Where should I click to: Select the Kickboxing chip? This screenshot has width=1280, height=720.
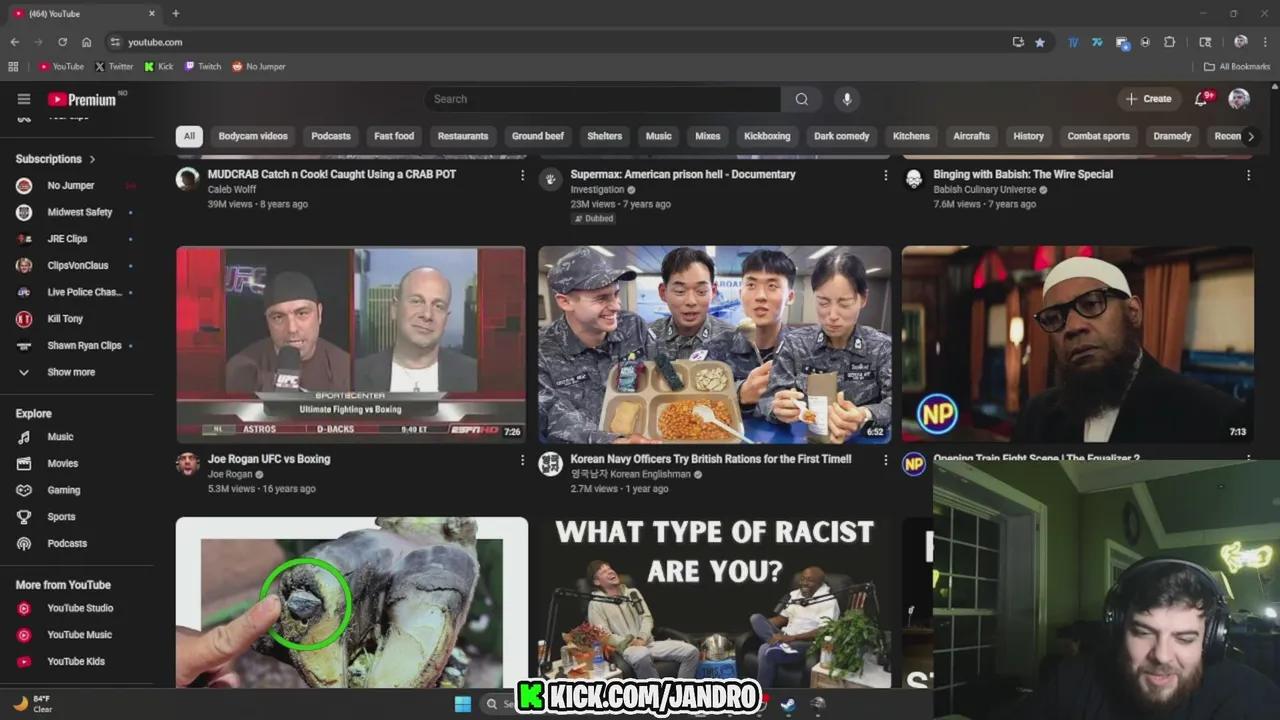[767, 136]
